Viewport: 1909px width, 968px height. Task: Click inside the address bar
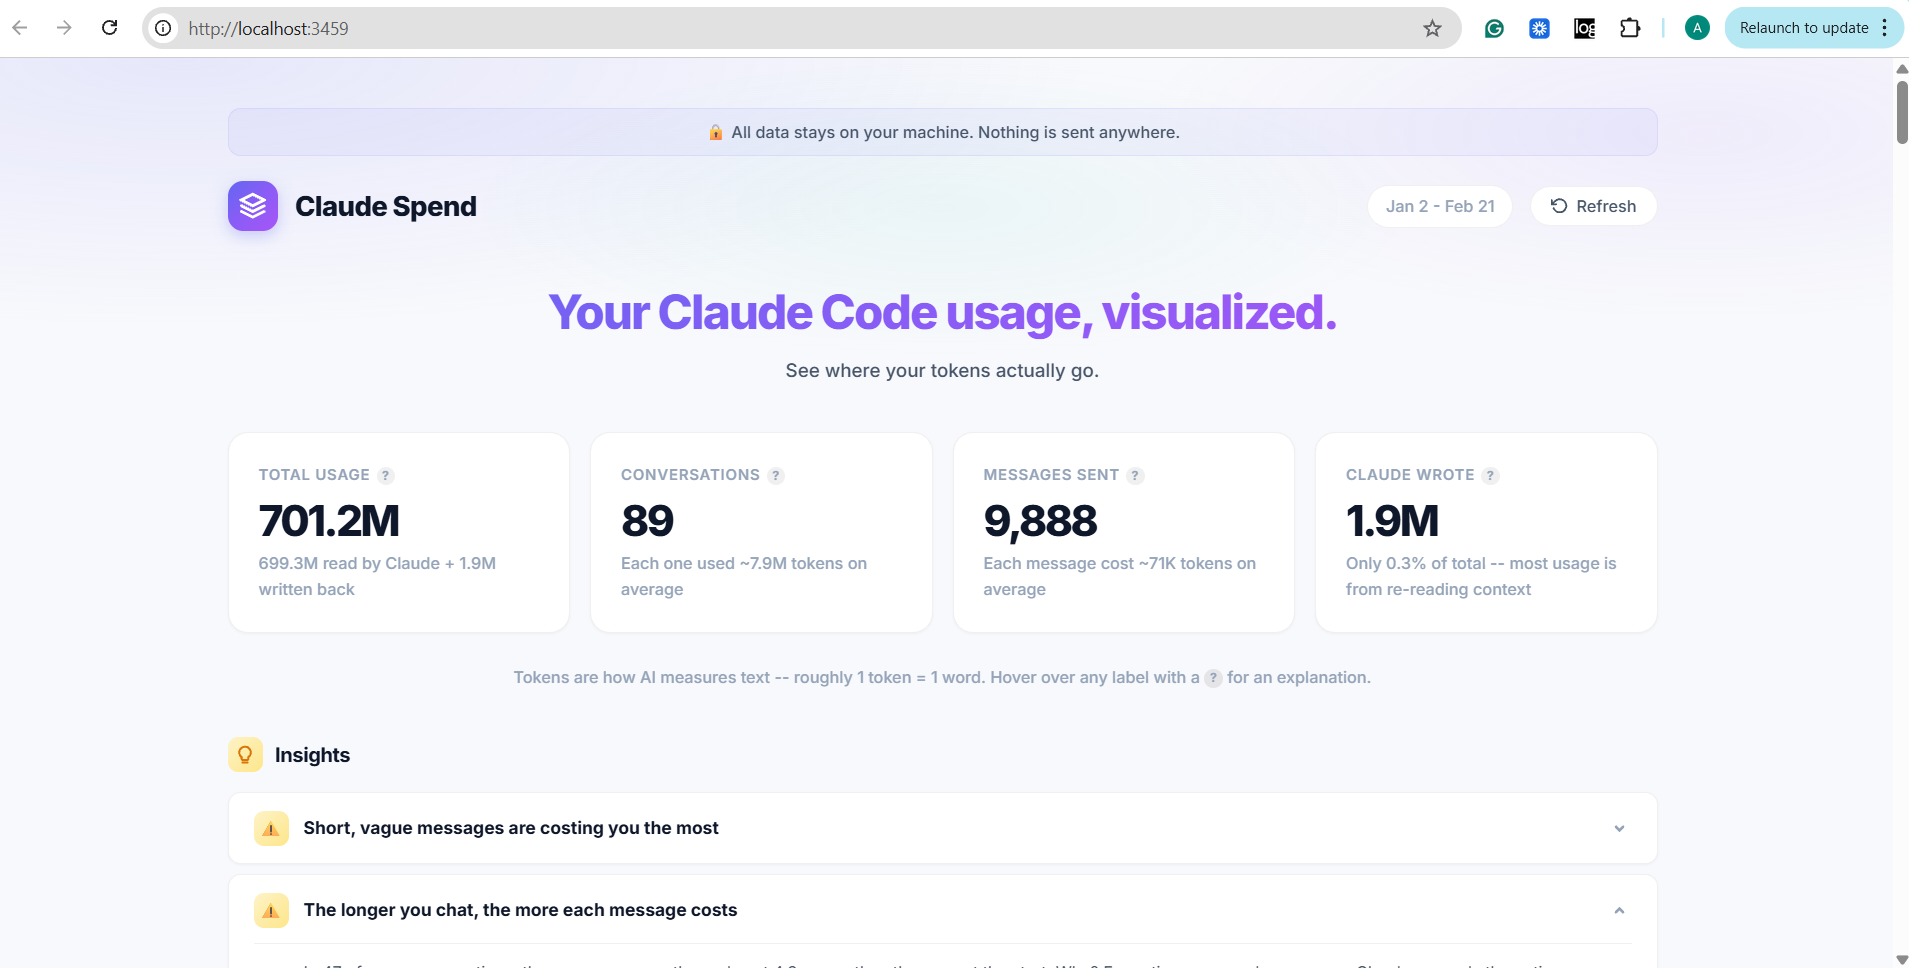pos(700,28)
